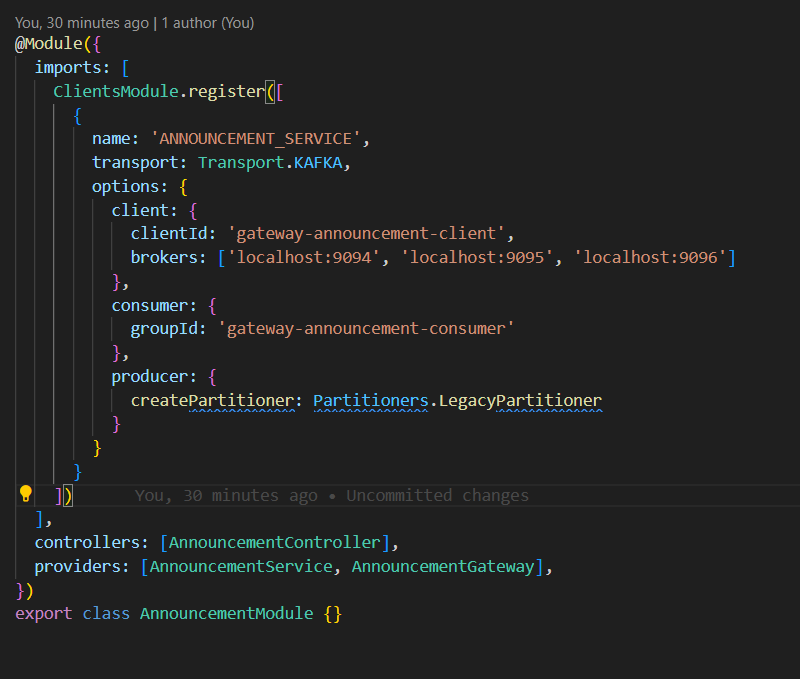Click the 'gateway-announcement-consumer' string
Viewport: 800px width, 679px height.
[x=366, y=329]
